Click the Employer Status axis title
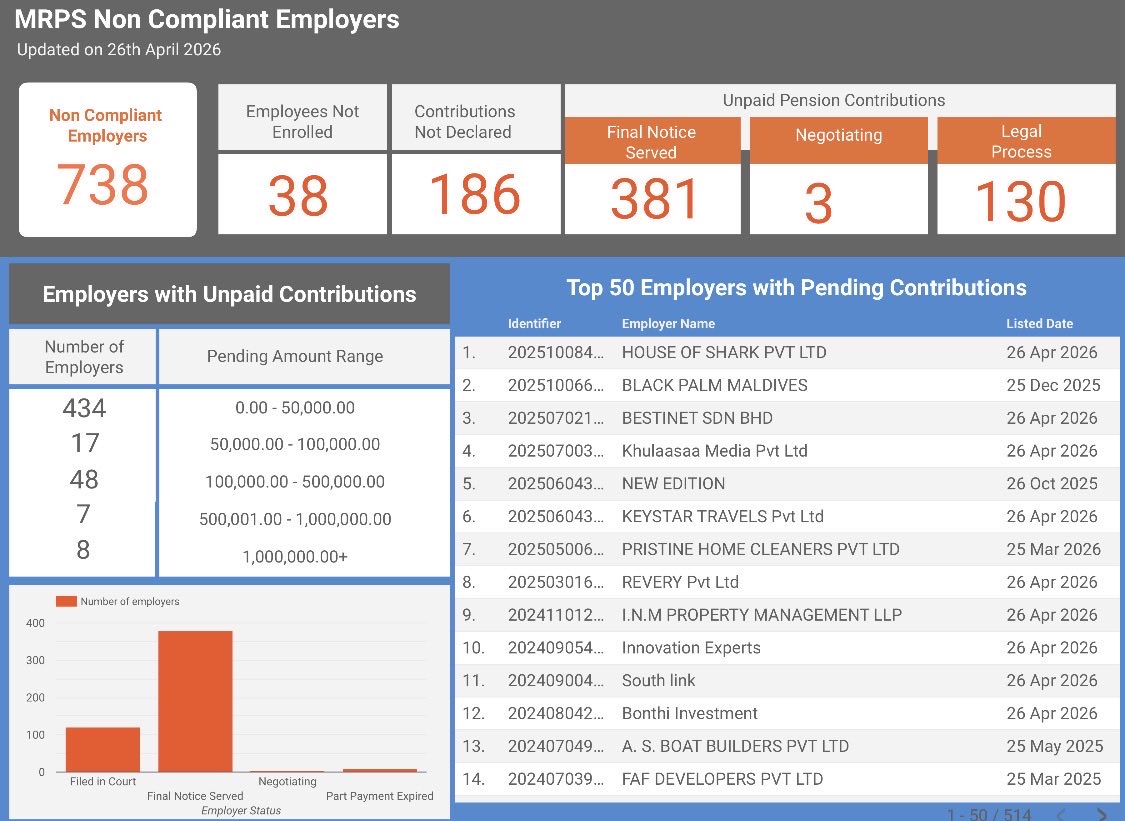 [x=241, y=810]
